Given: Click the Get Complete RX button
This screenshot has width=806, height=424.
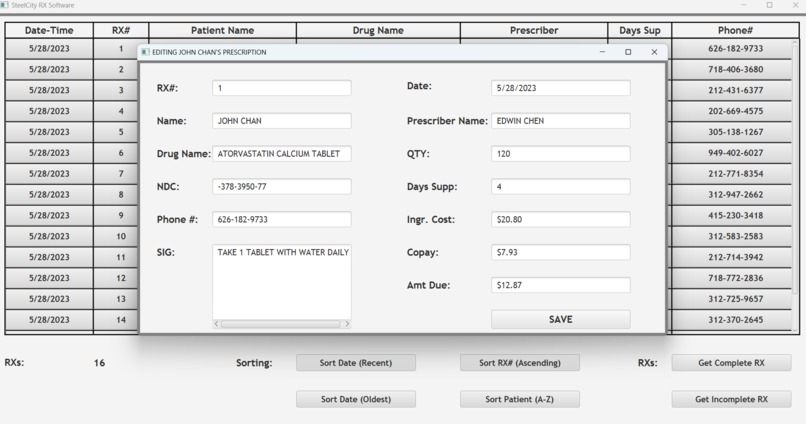Looking at the screenshot, I should click(x=731, y=363).
